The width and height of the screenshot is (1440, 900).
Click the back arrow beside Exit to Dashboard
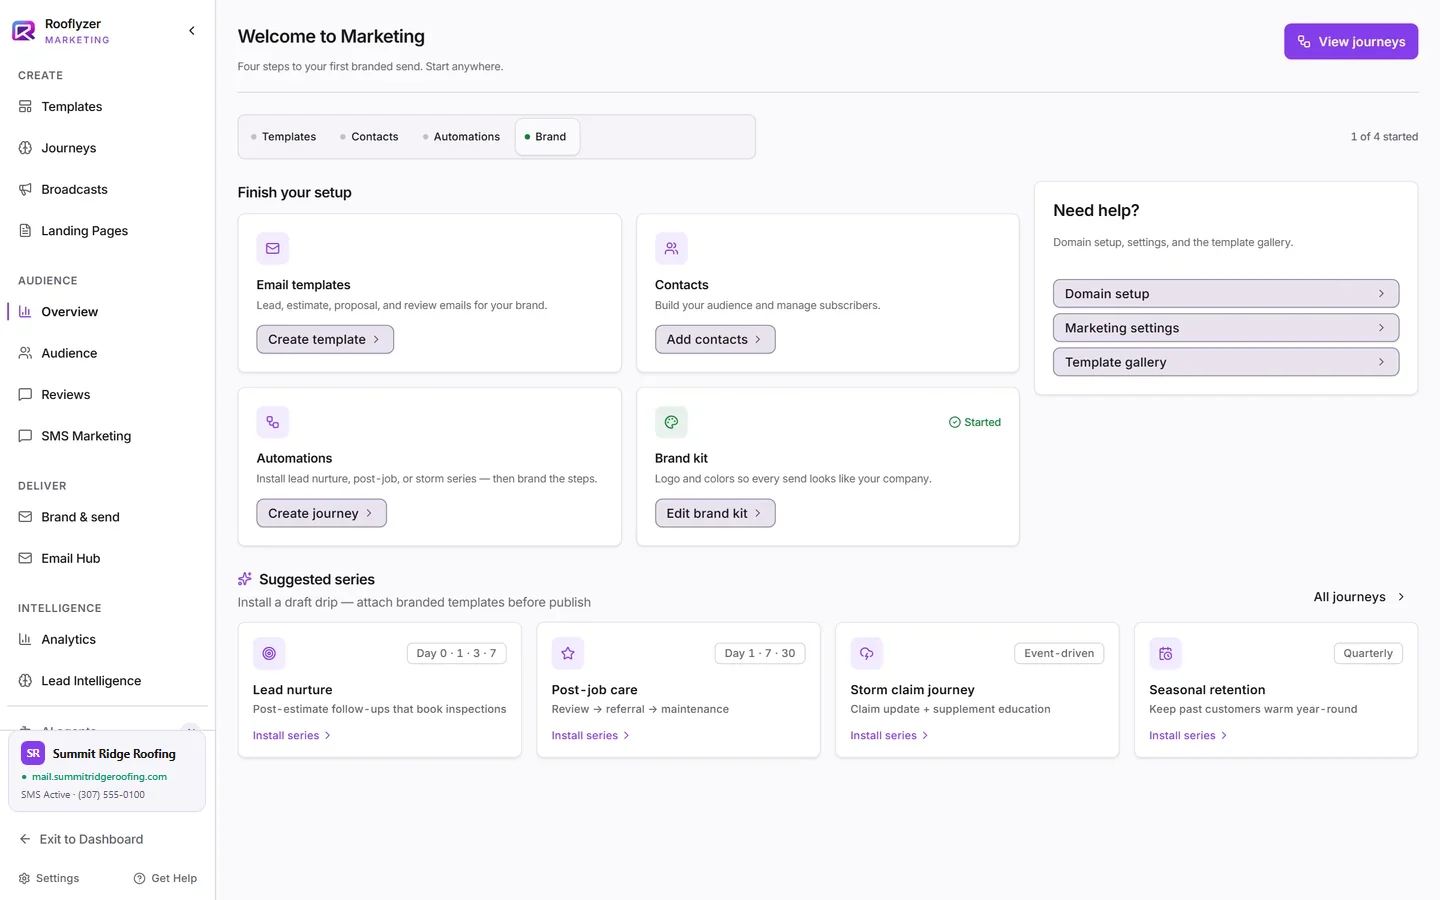point(25,839)
